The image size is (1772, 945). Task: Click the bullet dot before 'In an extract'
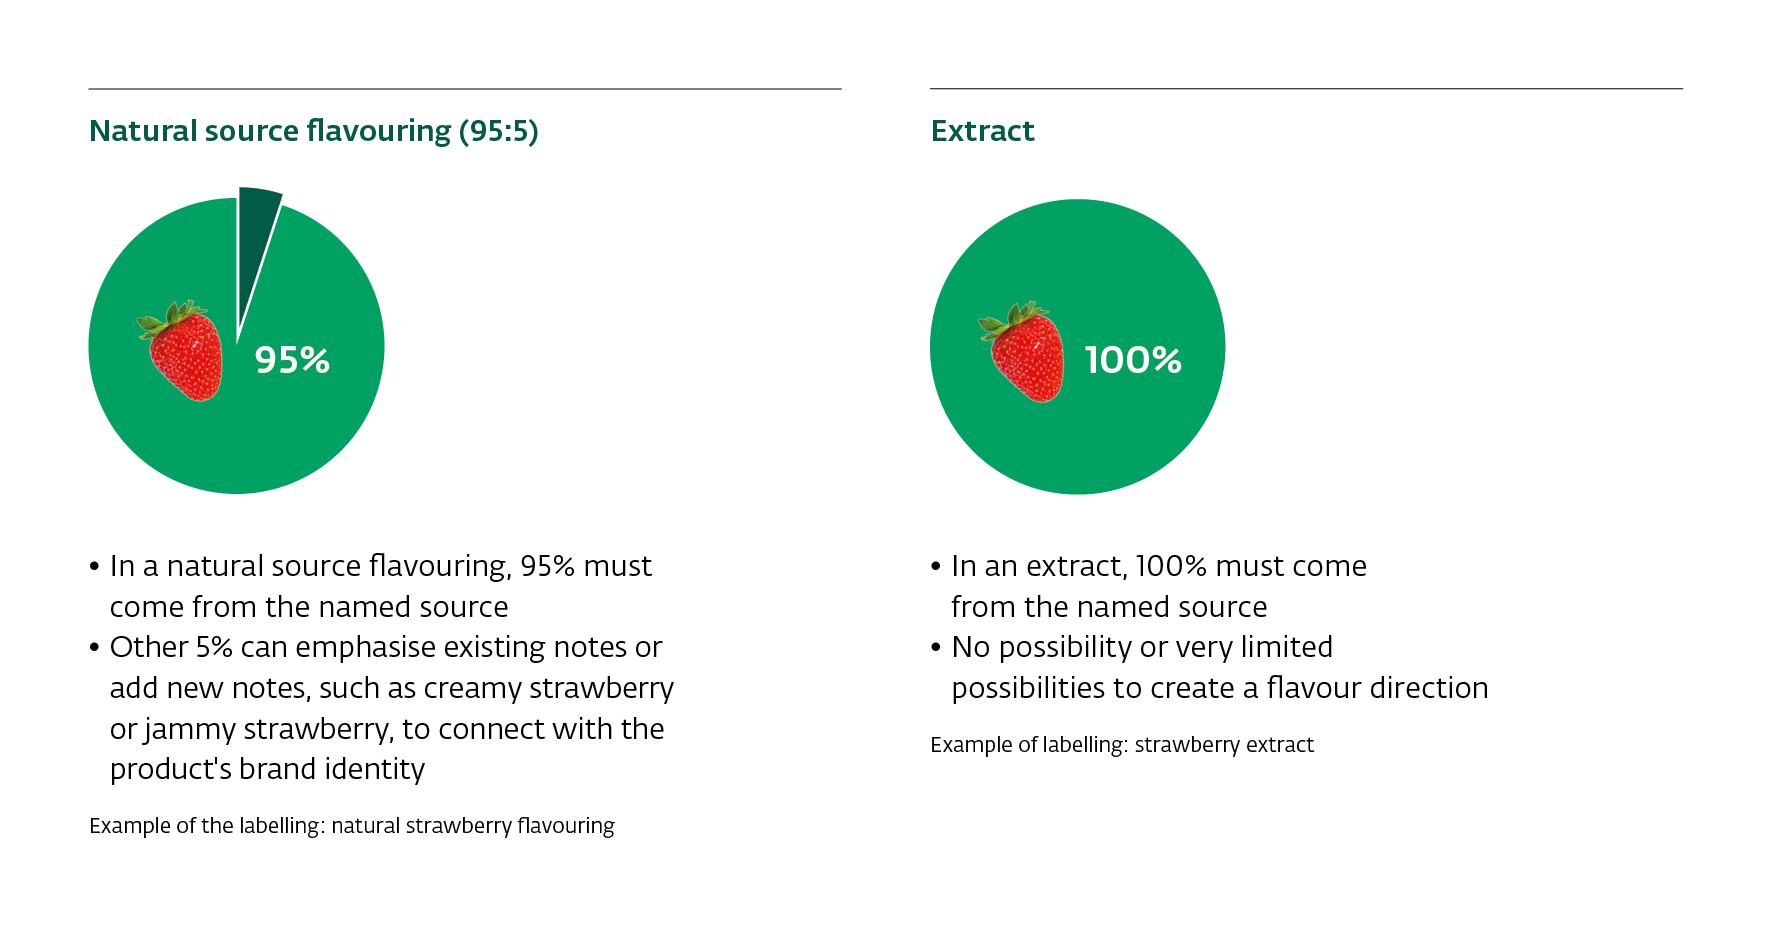click(936, 567)
